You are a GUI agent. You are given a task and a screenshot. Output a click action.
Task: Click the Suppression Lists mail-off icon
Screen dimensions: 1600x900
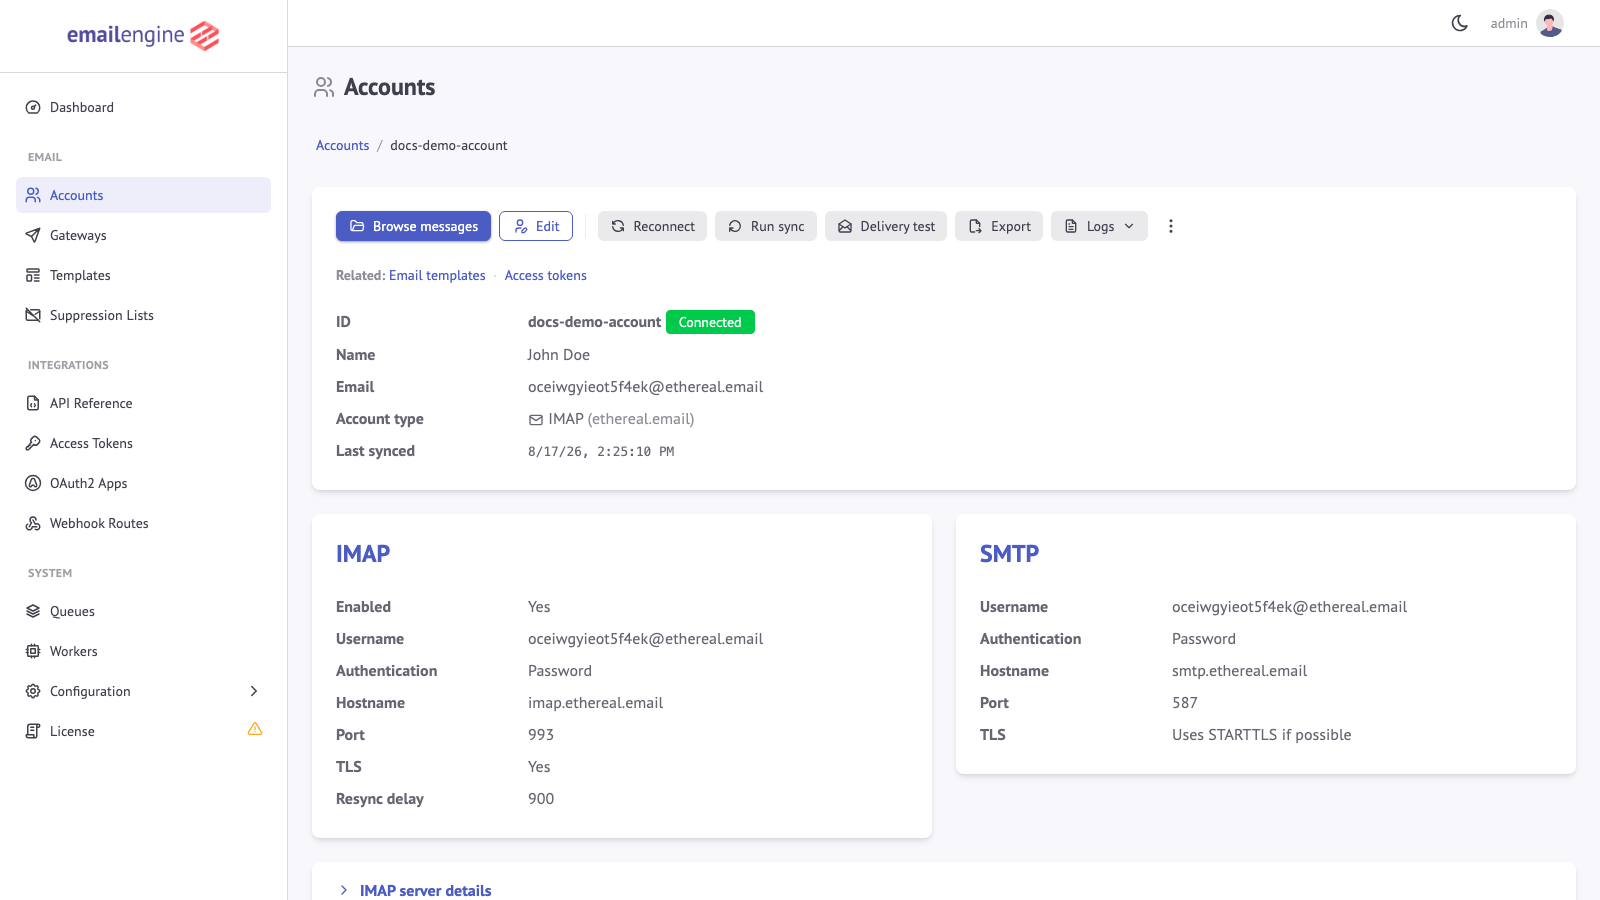[33, 315]
